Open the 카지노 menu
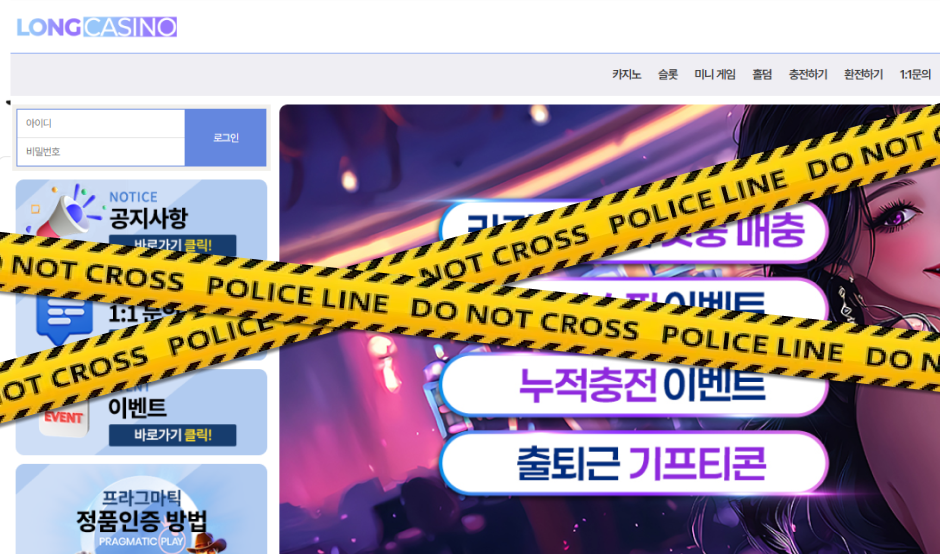Screen dimensions: 940x554 click(626, 74)
